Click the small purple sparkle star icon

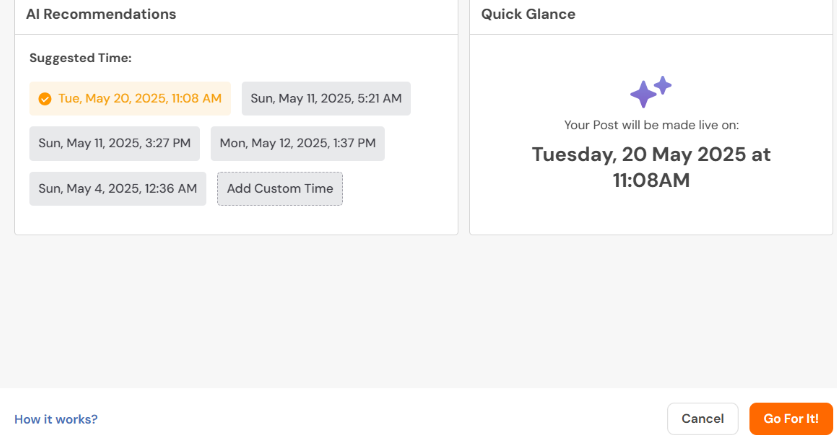[663, 85]
